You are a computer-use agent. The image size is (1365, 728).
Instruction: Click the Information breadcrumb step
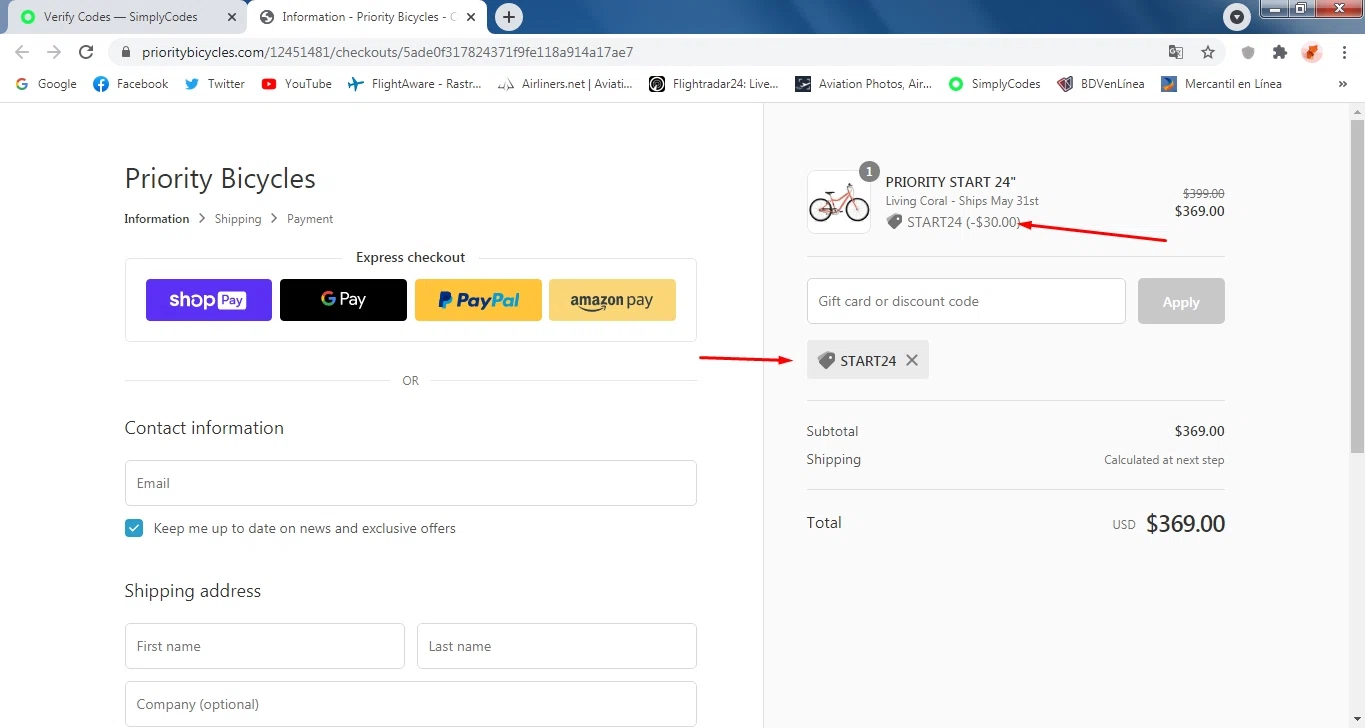[x=157, y=219]
